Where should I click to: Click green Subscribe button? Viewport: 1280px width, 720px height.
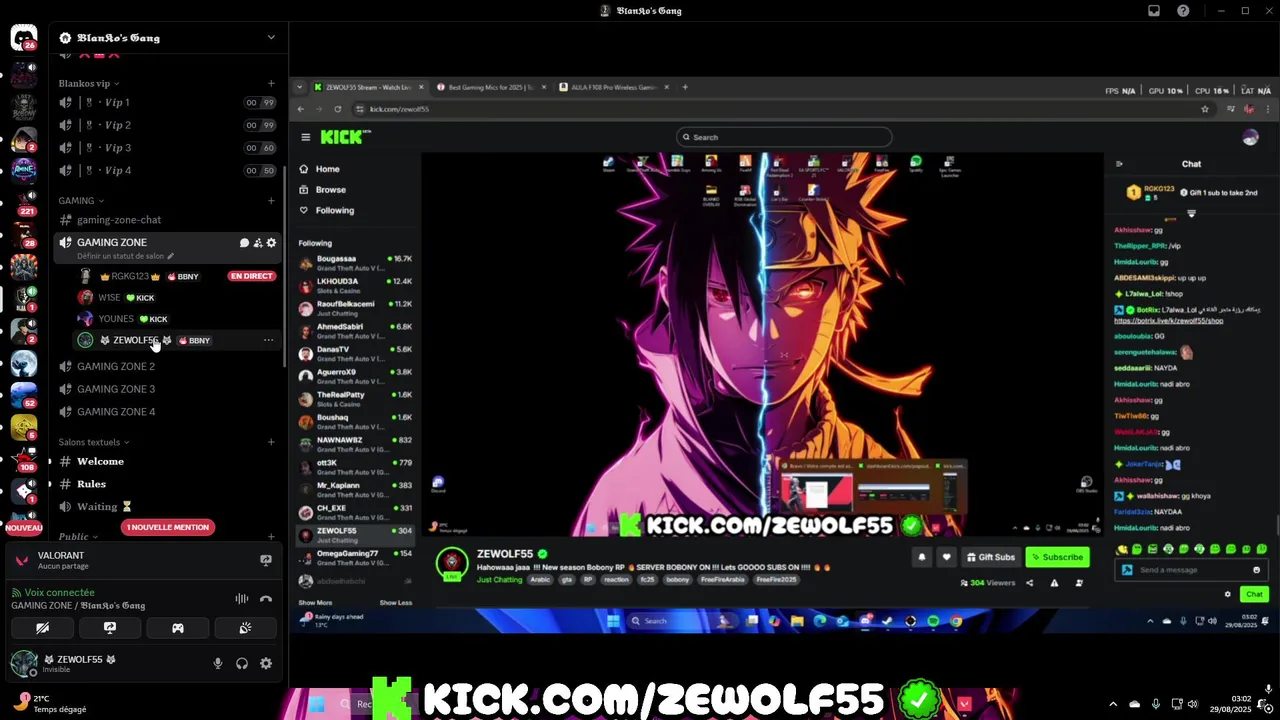[1057, 557]
